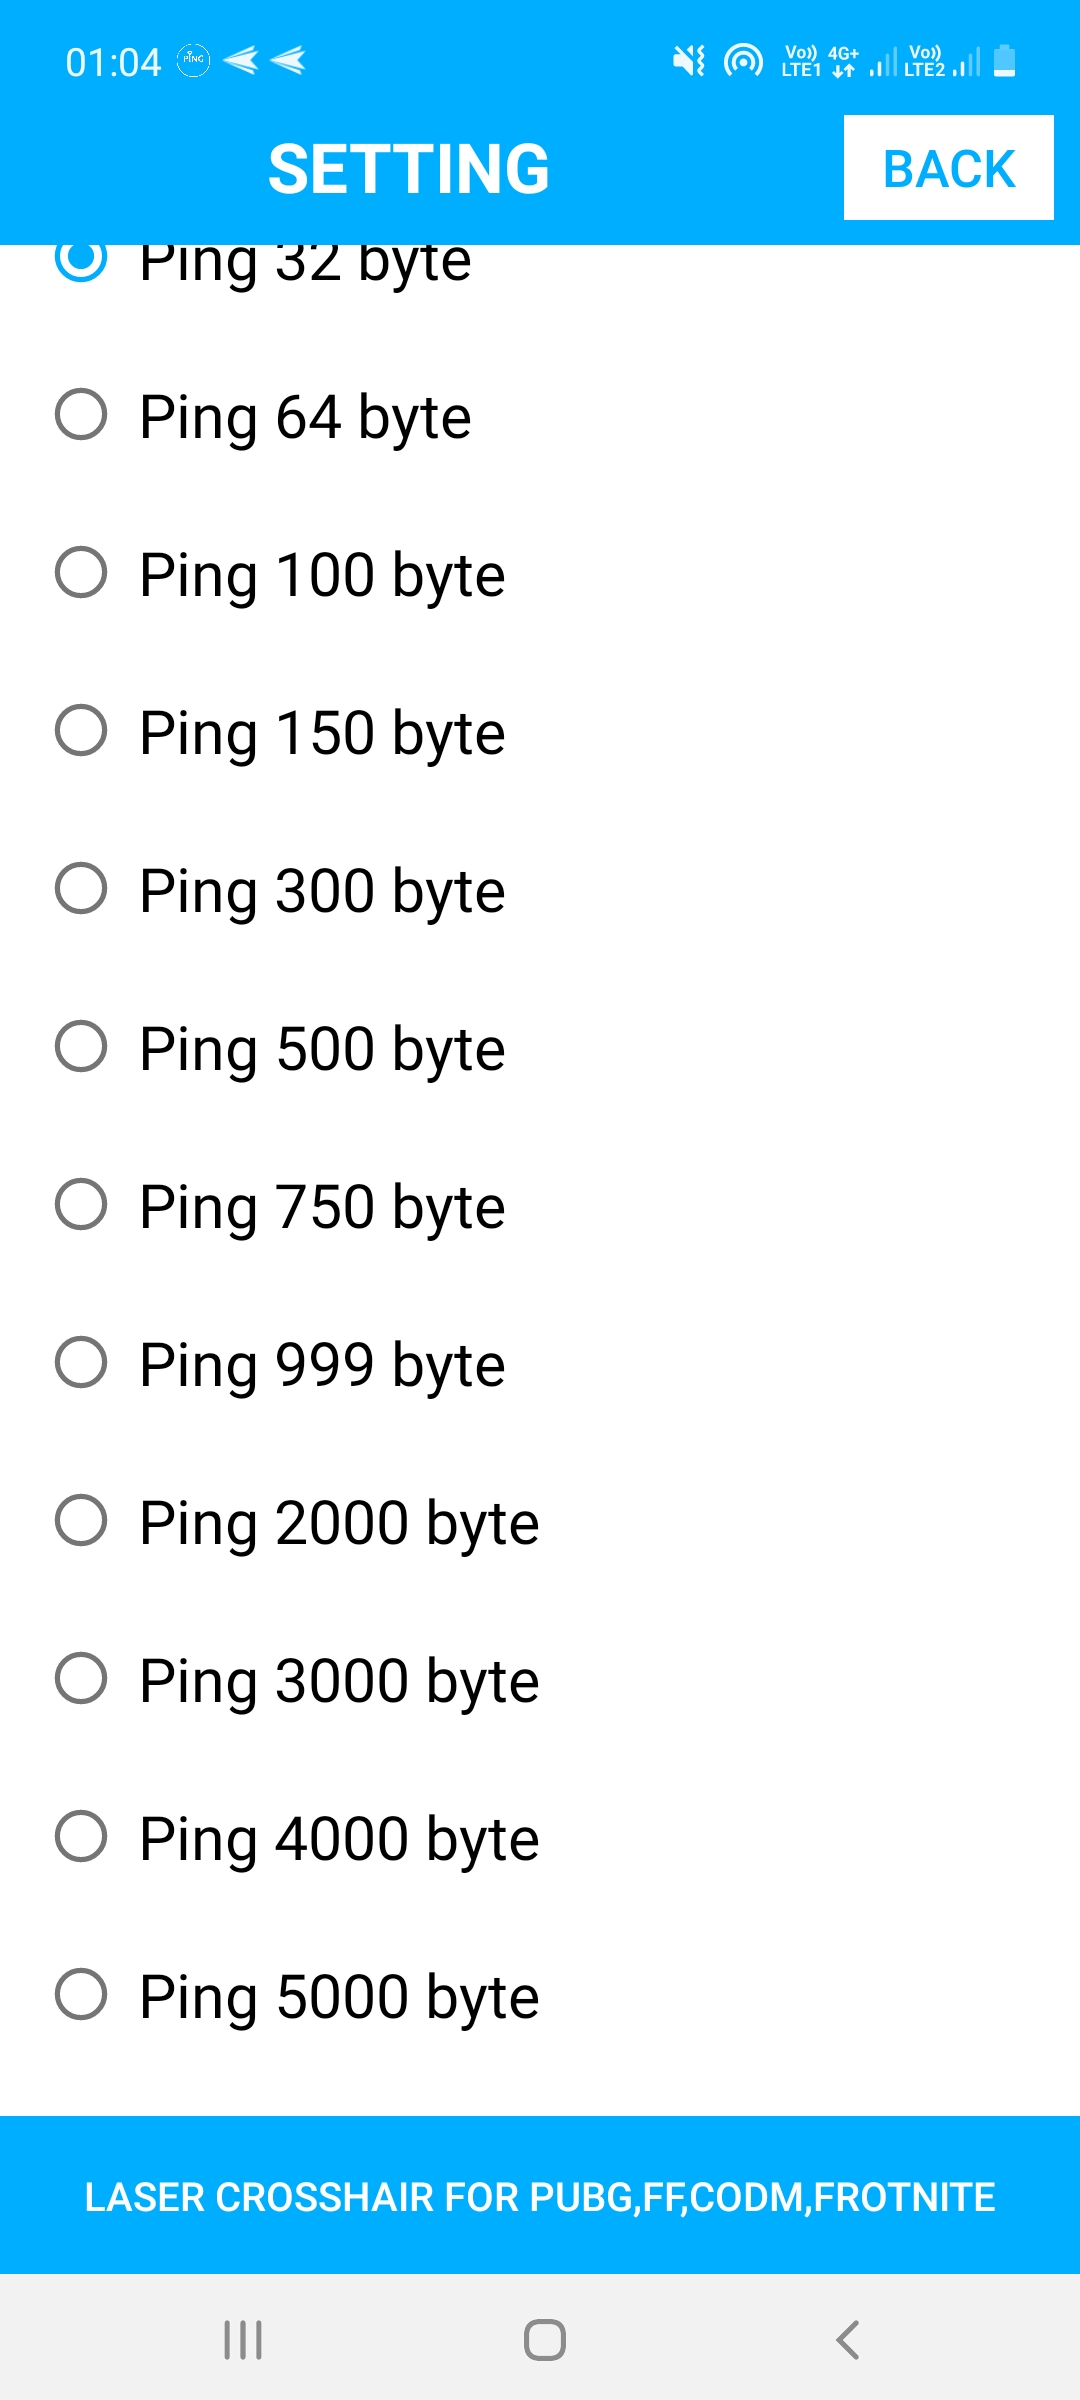Viewport: 1080px width, 2400px height.
Task: Enable the Ping 2000 byte option
Action: (x=81, y=1521)
